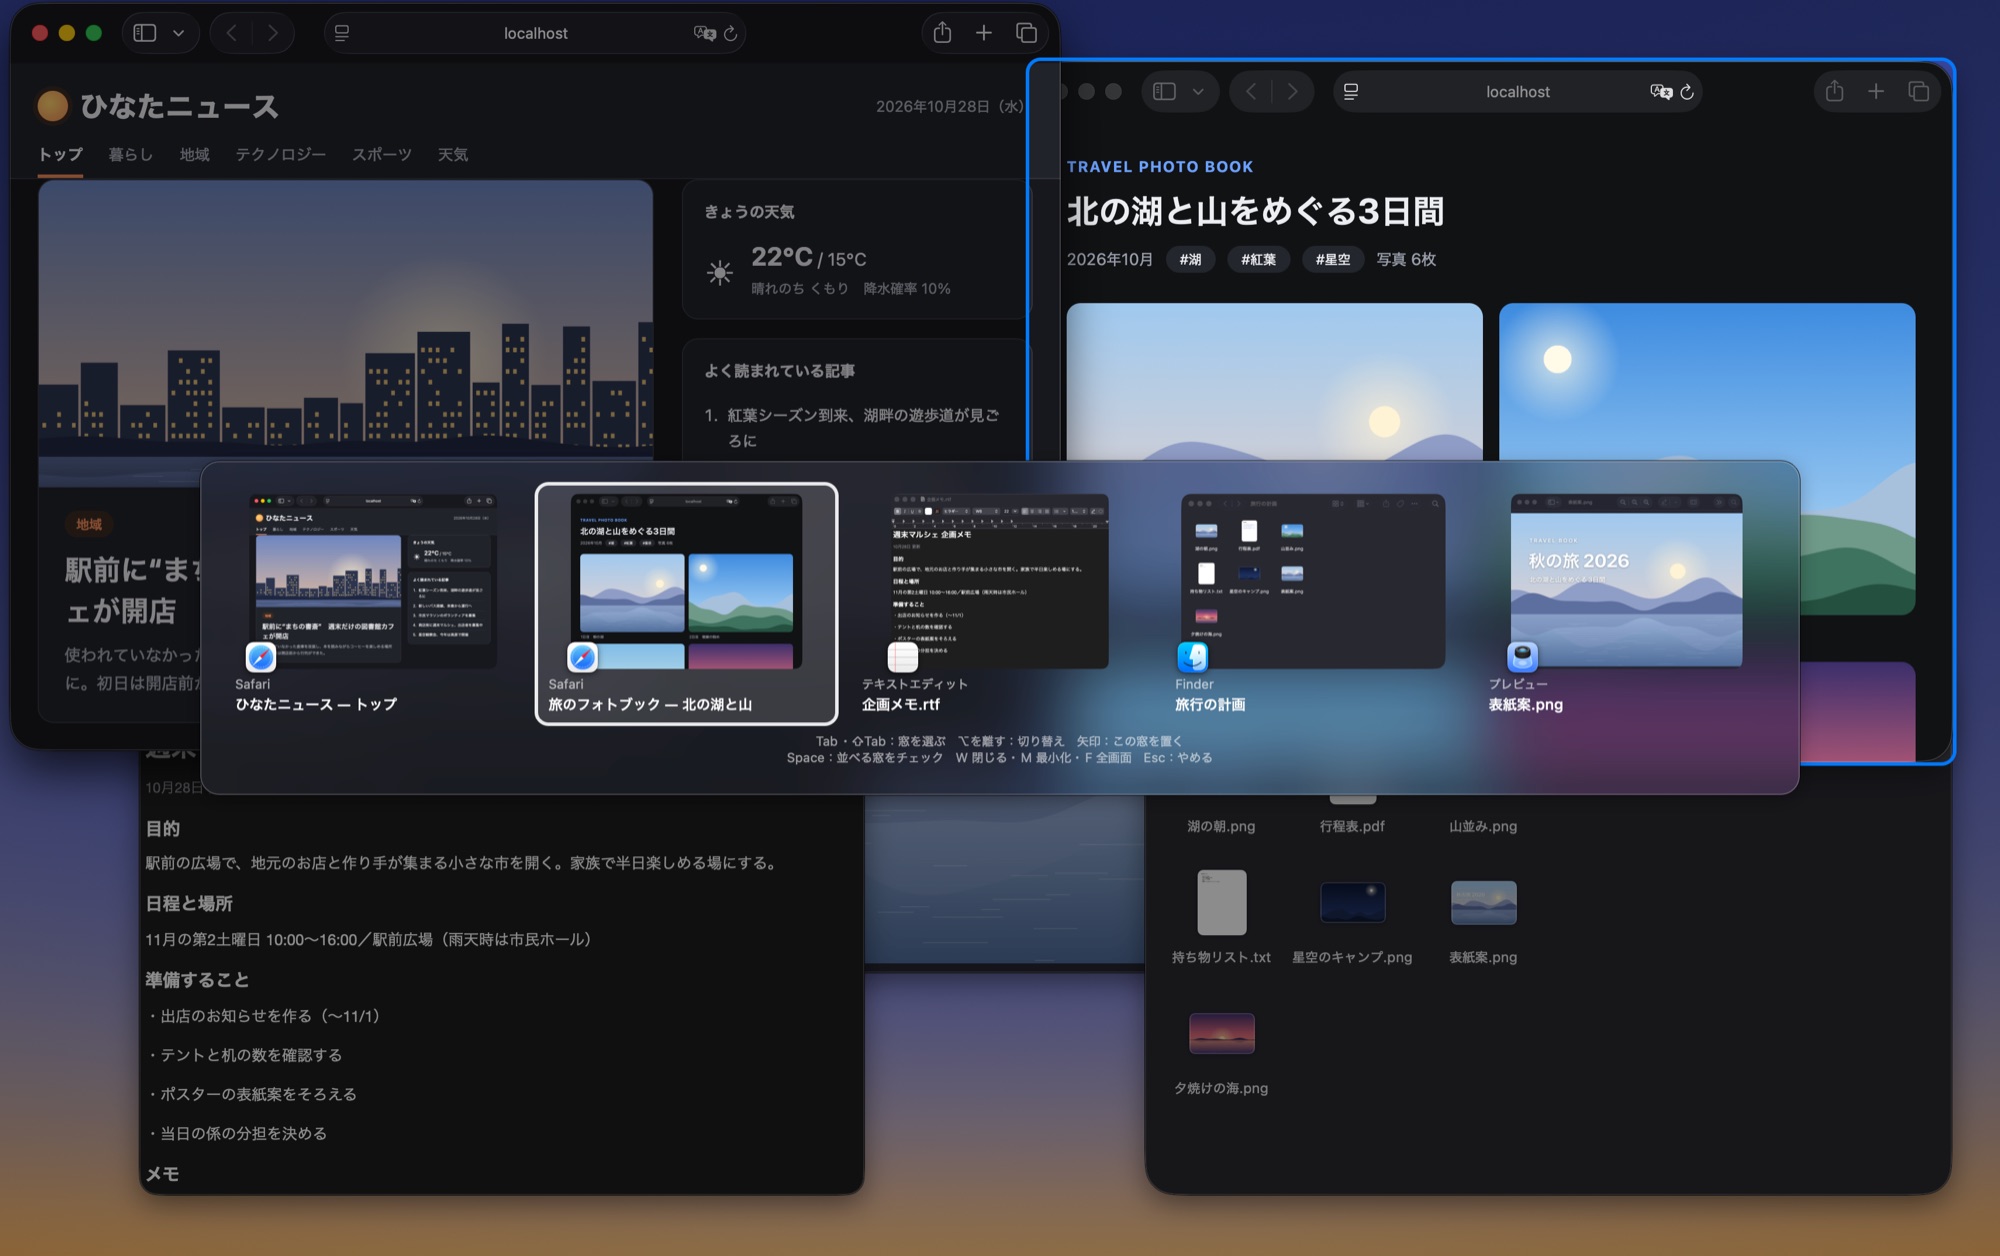Select 星空のキャンプ.png file icon in Finder
The image size is (2000, 1256).
[x=1352, y=902]
